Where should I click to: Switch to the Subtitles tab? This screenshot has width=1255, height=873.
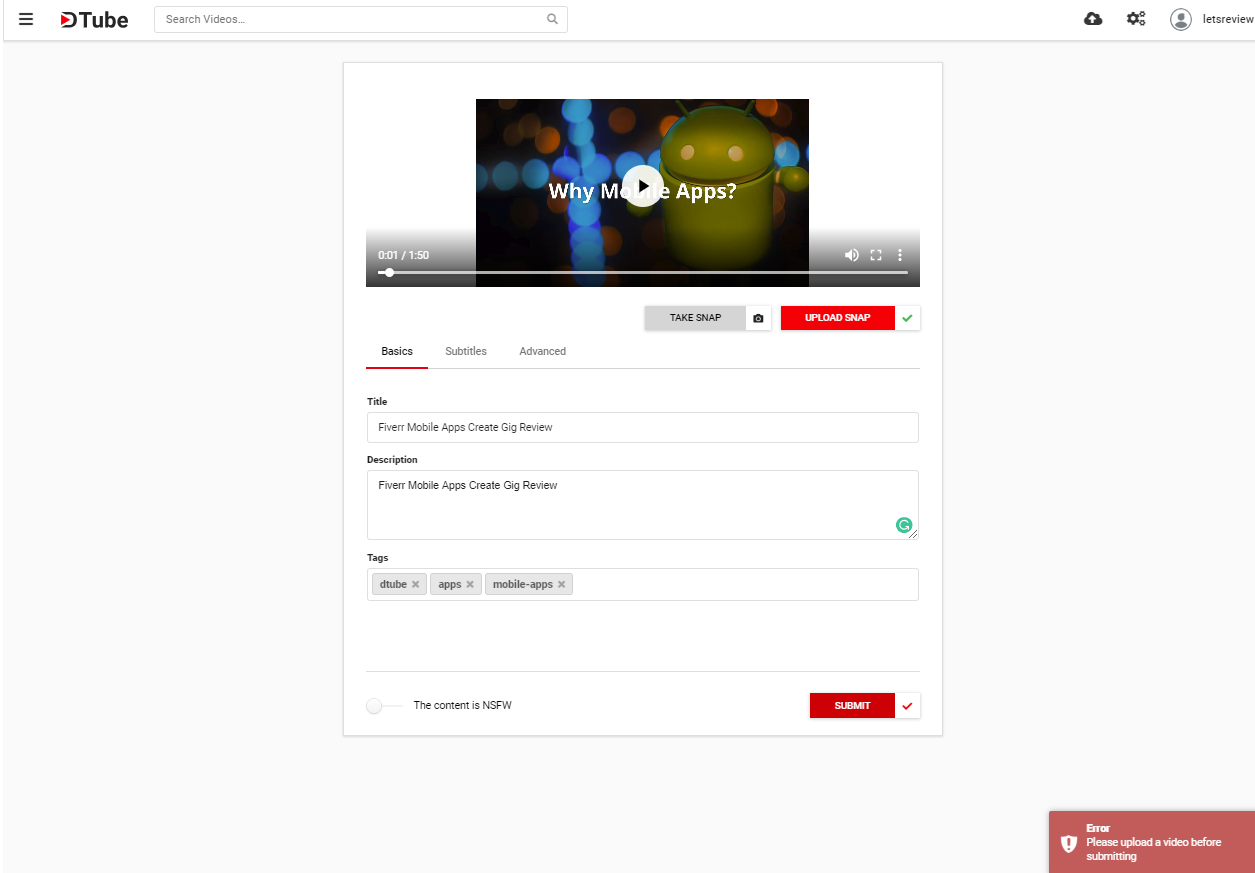pos(466,351)
